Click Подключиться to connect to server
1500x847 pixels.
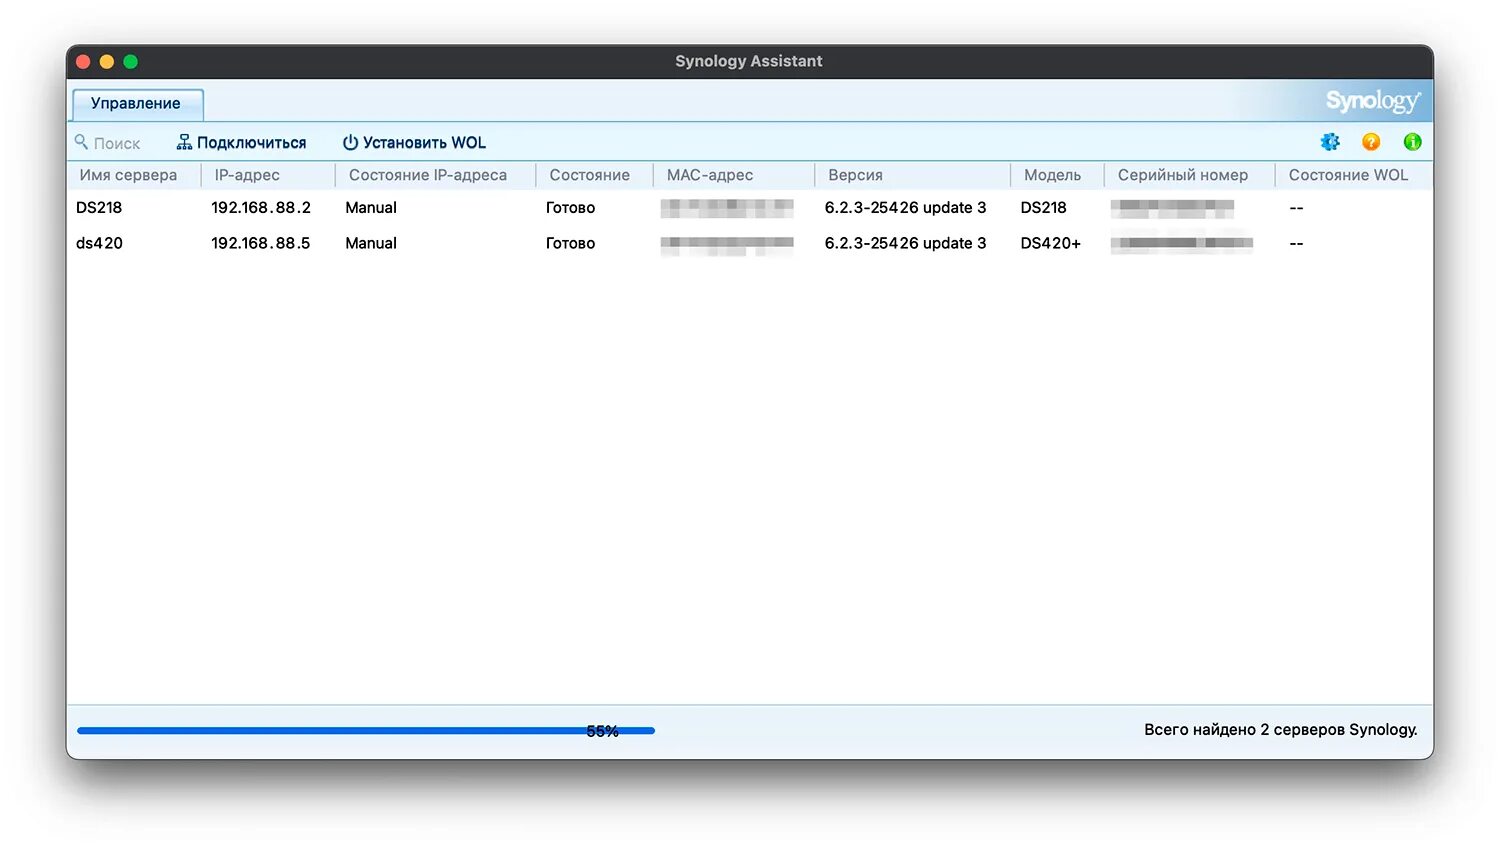coord(241,143)
